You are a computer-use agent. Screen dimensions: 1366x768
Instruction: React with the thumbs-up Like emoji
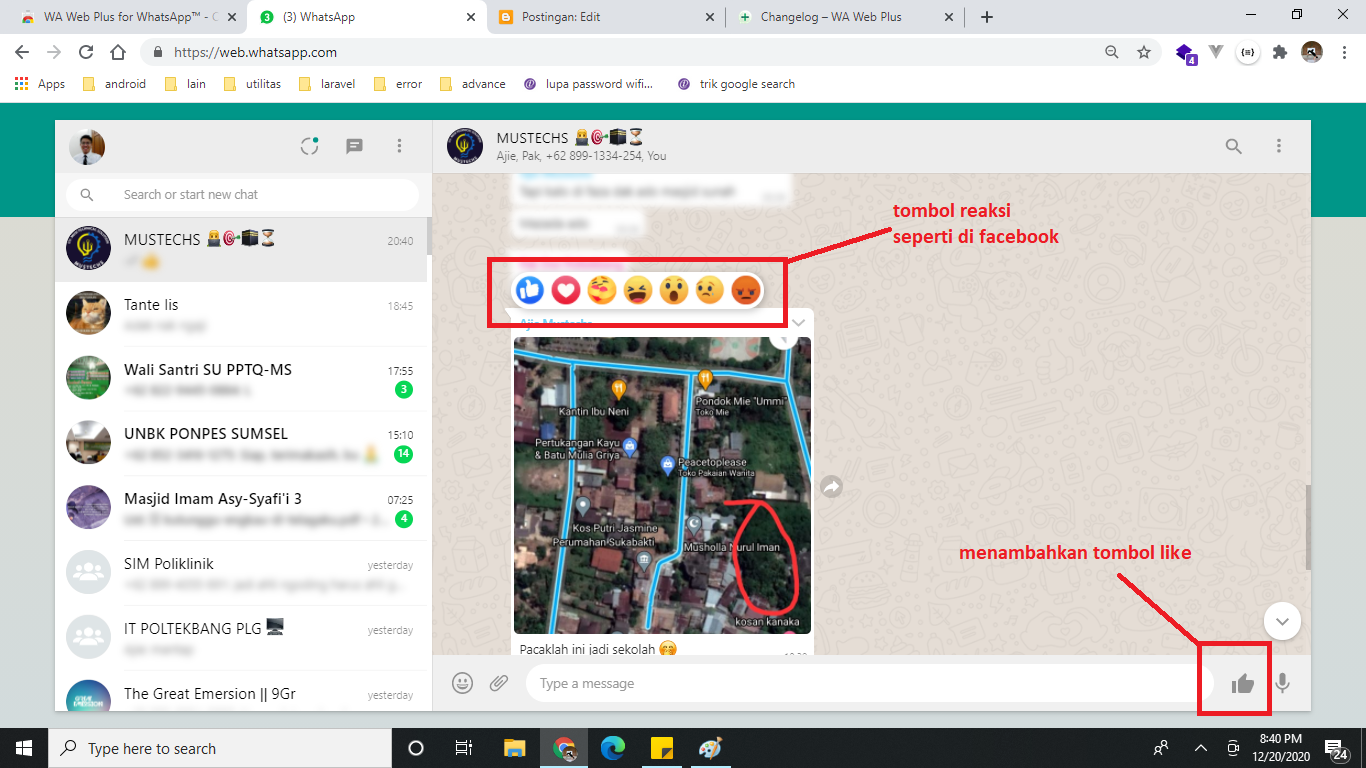tap(531, 290)
